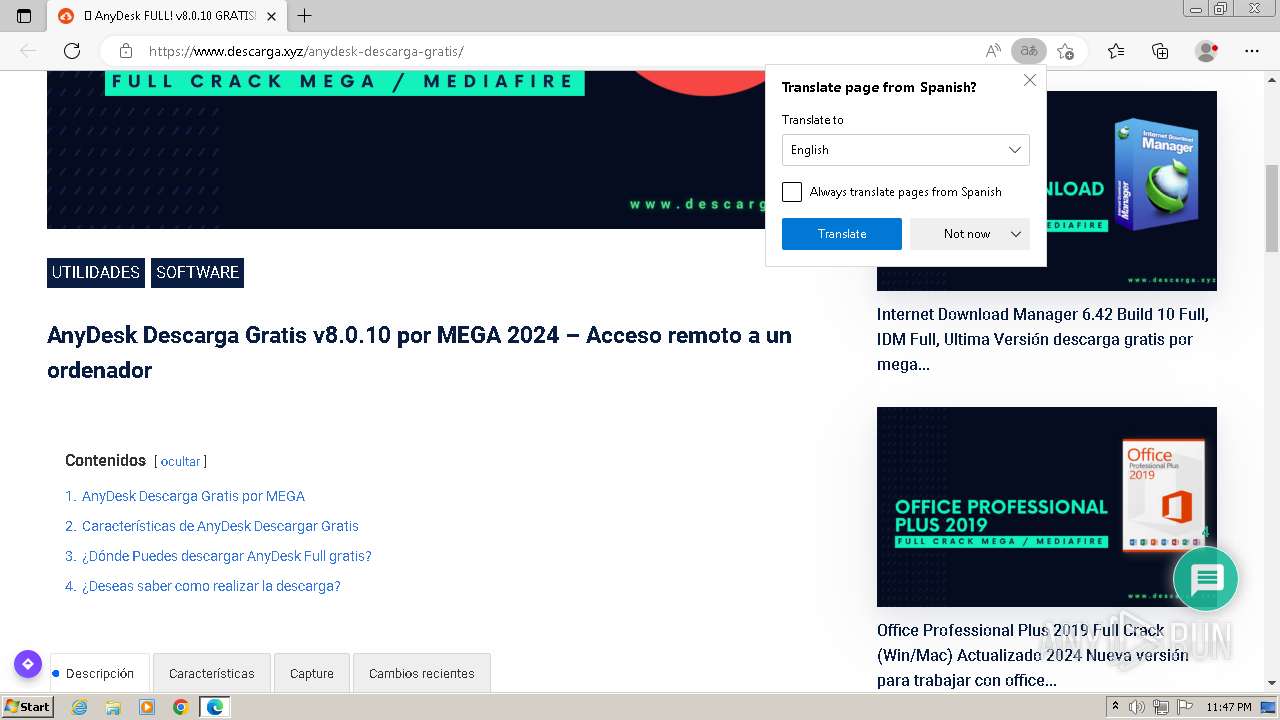Screen dimensions: 1280x720
Task: Open Read aloud icon in address bar
Action: (993, 51)
